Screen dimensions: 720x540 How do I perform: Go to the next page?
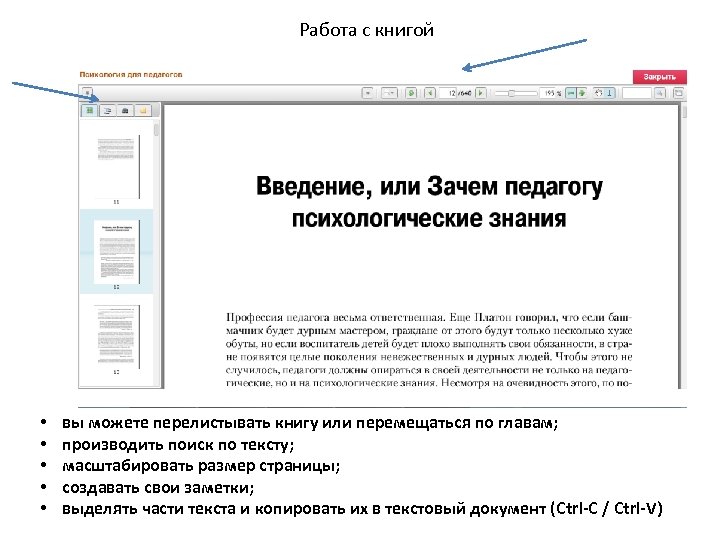pos(481,93)
